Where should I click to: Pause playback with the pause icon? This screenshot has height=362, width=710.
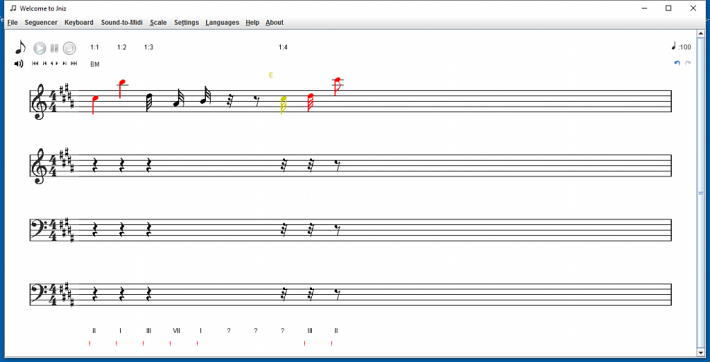pyautogui.click(x=54, y=48)
